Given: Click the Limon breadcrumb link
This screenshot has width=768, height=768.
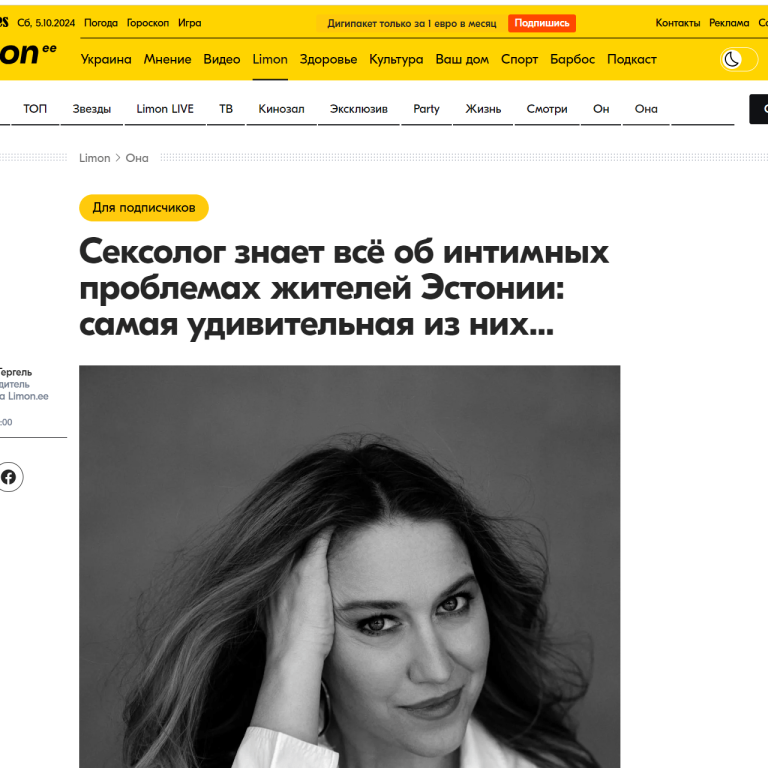Looking at the screenshot, I should pyautogui.click(x=95, y=158).
